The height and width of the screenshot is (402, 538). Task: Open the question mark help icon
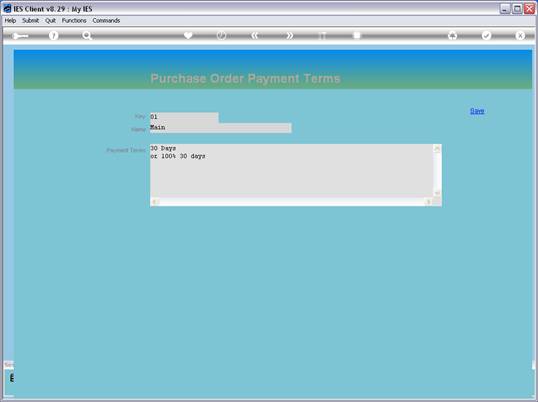[53, 35]
